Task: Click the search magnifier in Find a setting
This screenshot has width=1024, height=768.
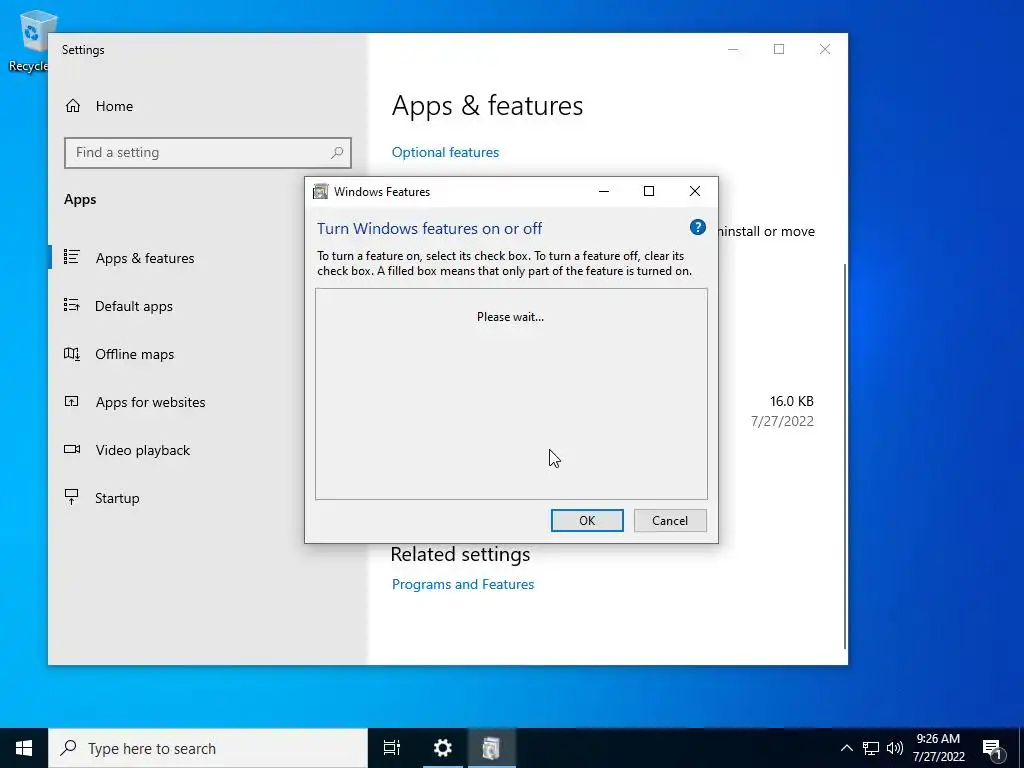Action: tap(337, 152)
